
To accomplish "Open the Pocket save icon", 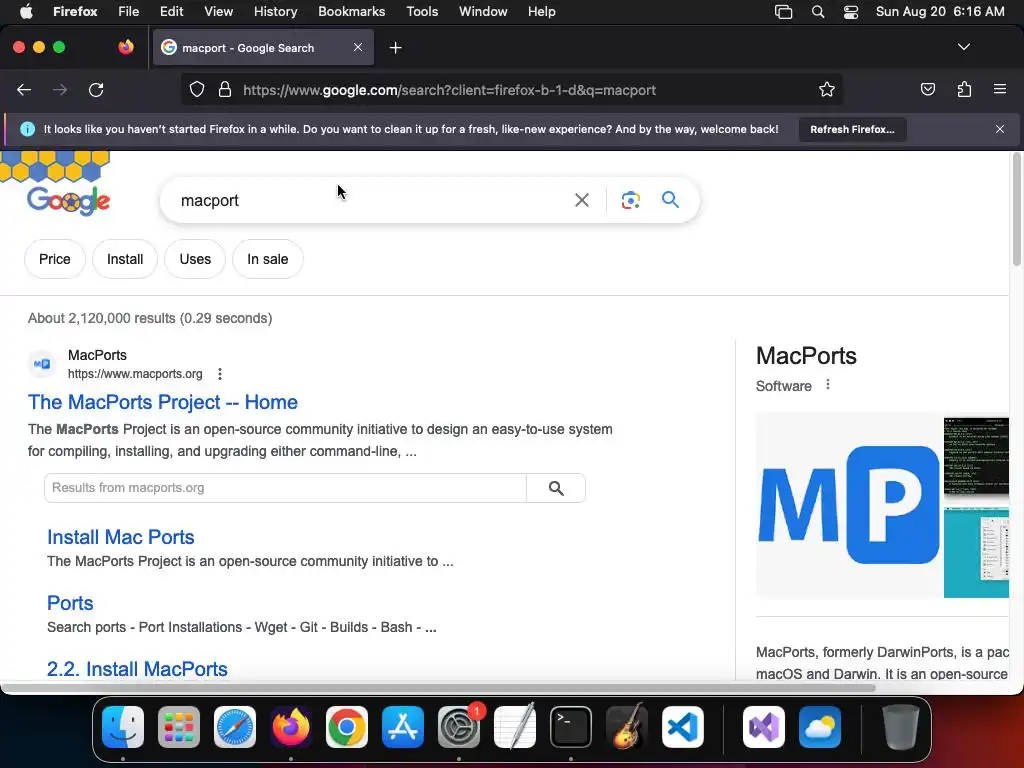I will point(928,90).
